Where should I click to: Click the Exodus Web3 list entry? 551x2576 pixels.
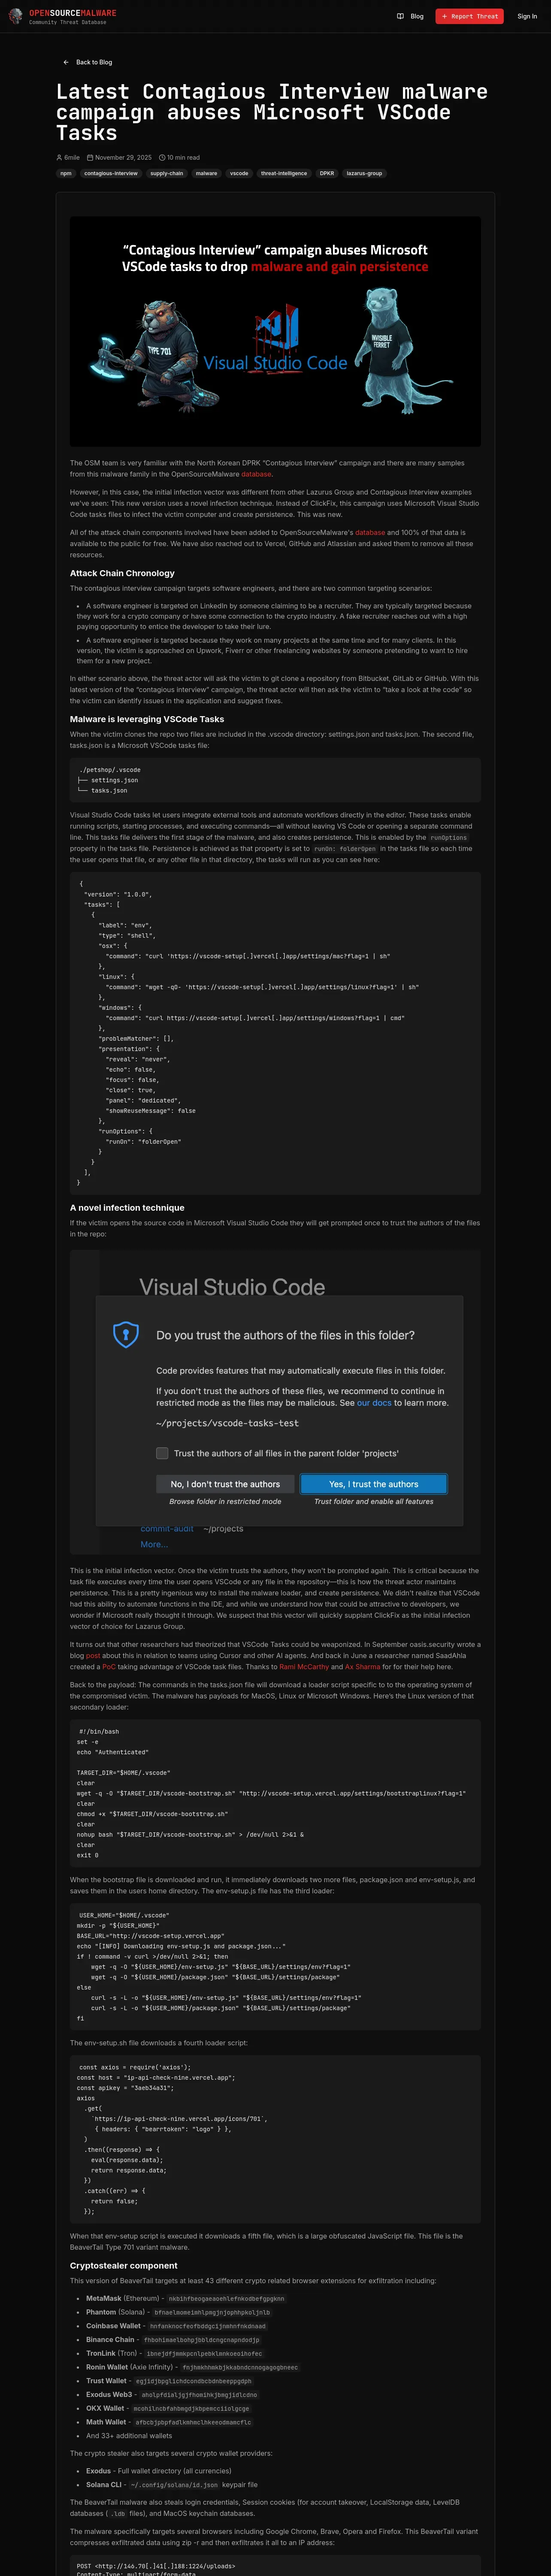[173, 2394]
